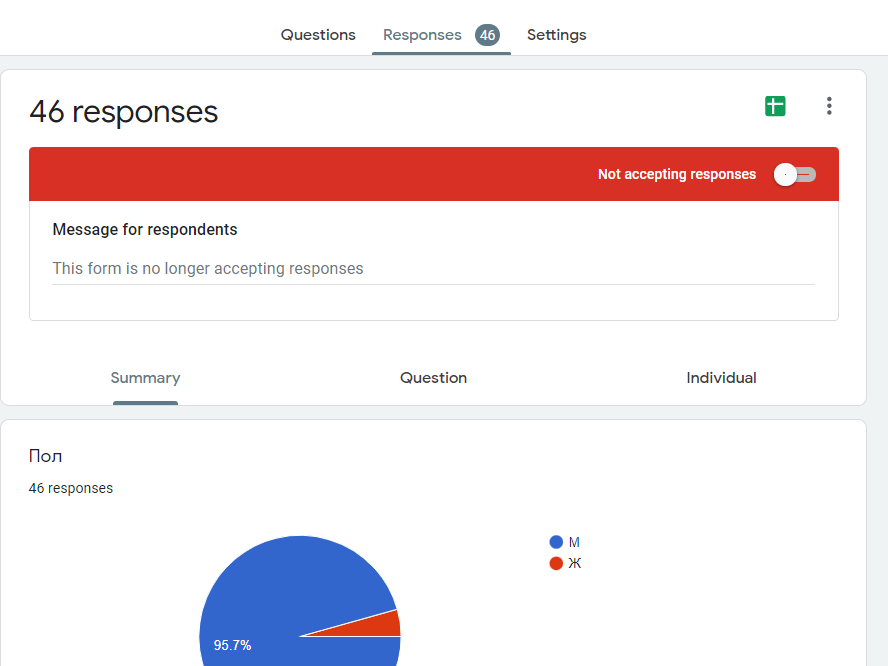Click the 'Пол' question title
The height and width of the screenshot is (666, 888).
pyautogui.click(x=45, y=456)
